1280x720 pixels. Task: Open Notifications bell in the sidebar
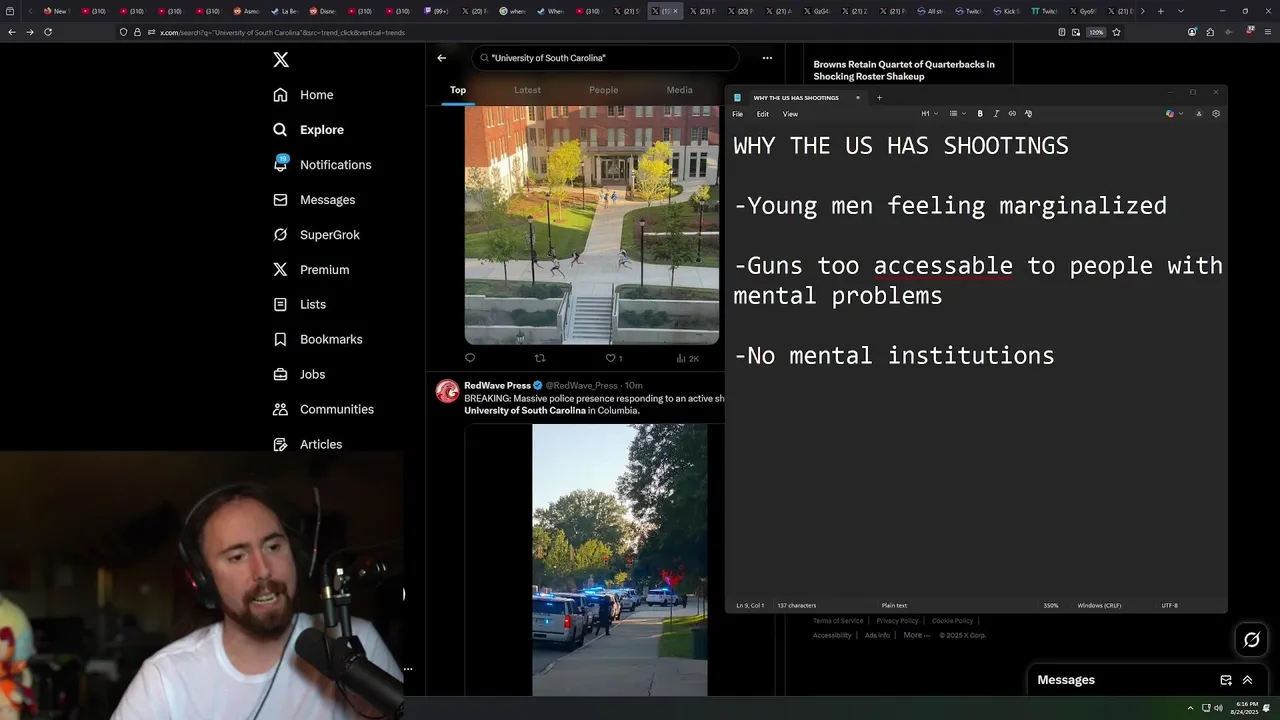point(321,165)
